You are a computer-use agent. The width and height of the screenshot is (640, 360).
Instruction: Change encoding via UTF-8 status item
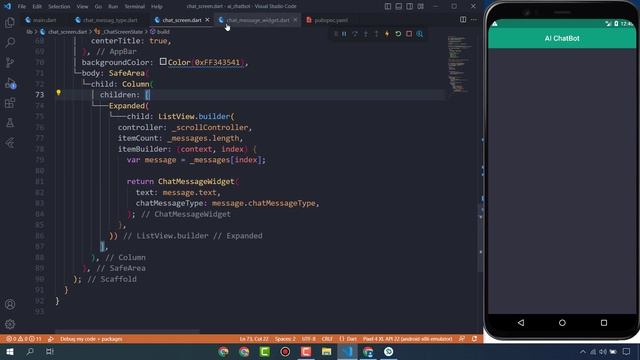click(309, 339)
